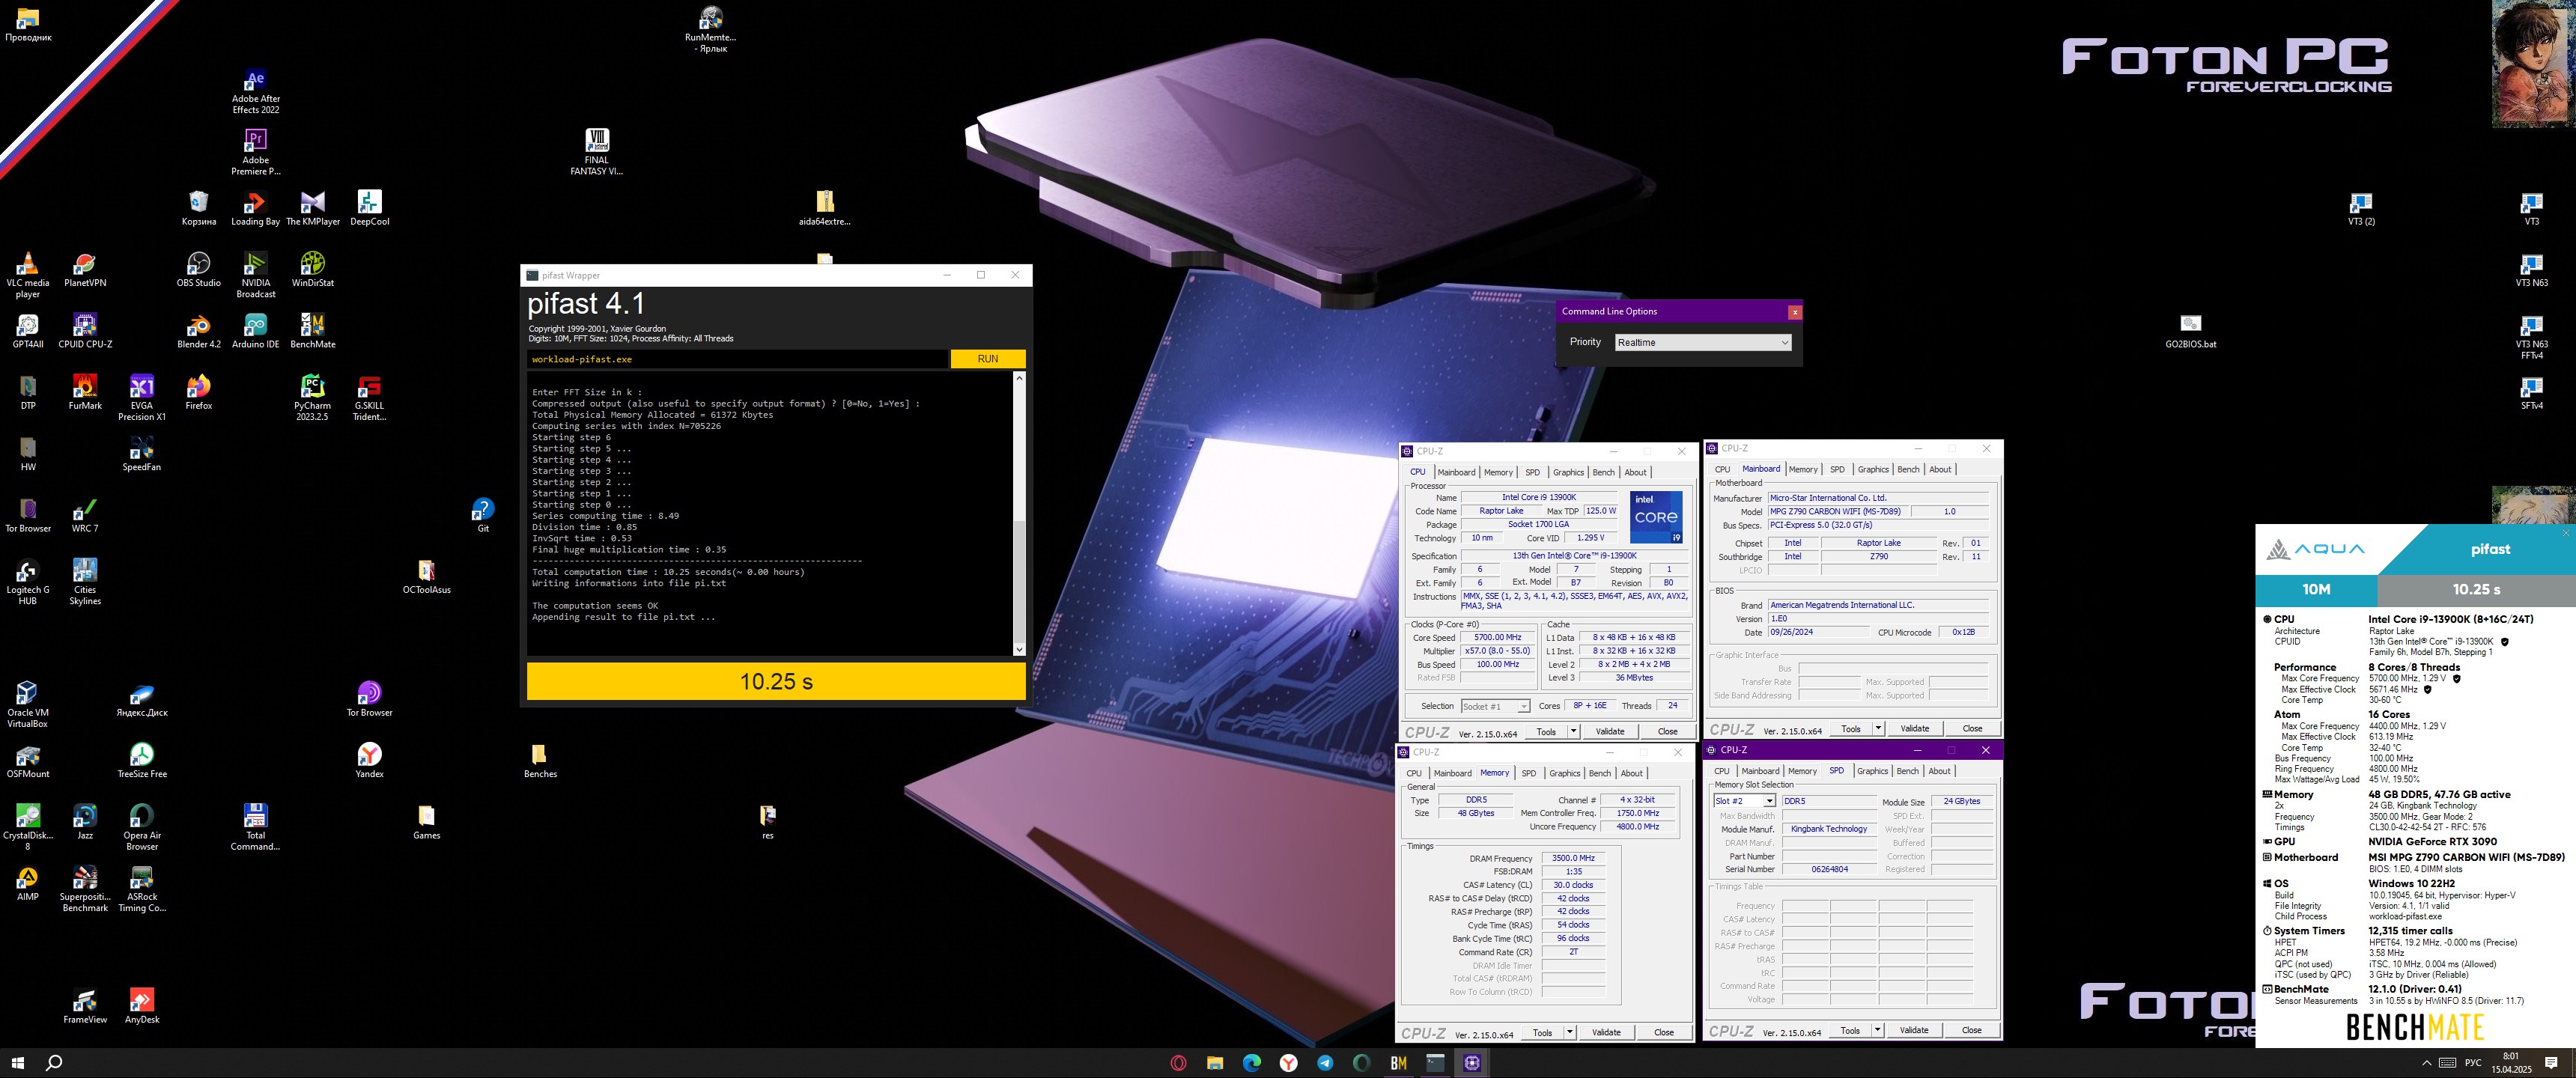Switch to Graphics tab in CPU-Z Processor window
The image size is (2576, 1078).
point(1568,472)
